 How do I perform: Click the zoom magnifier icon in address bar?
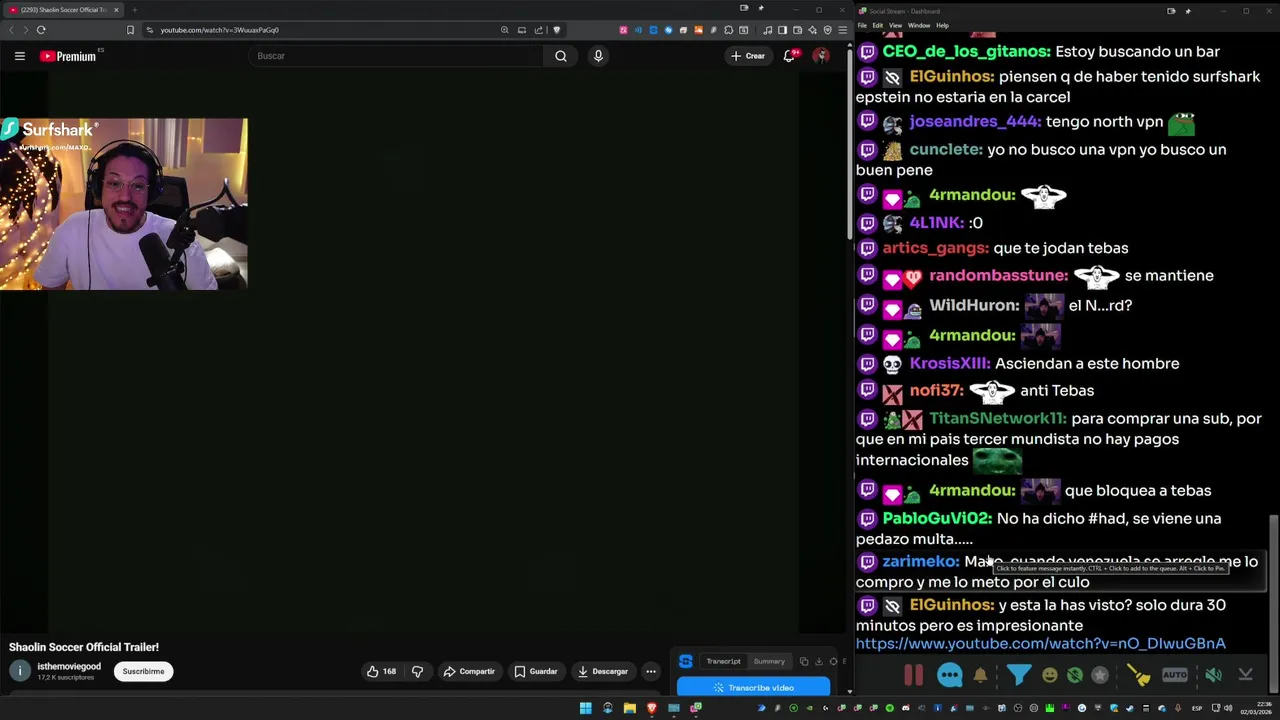505,30
